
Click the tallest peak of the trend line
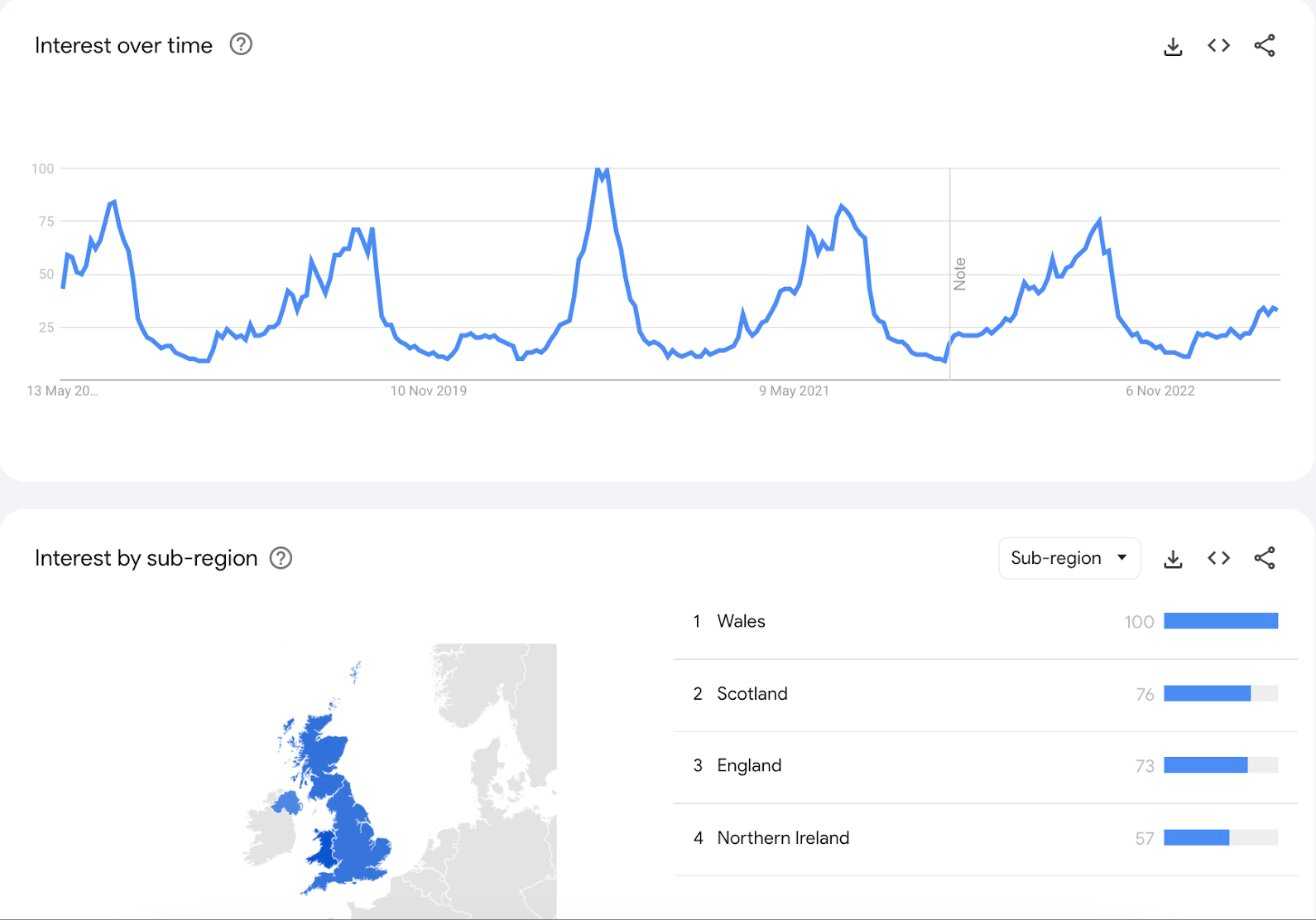[x=601, y=171]
